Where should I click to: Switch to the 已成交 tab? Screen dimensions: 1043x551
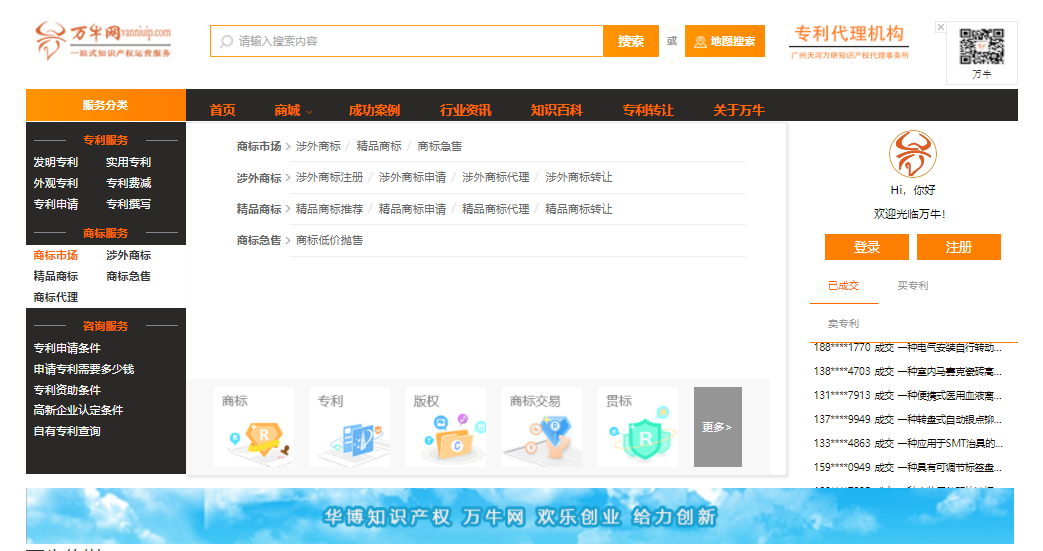coord(843,285)
